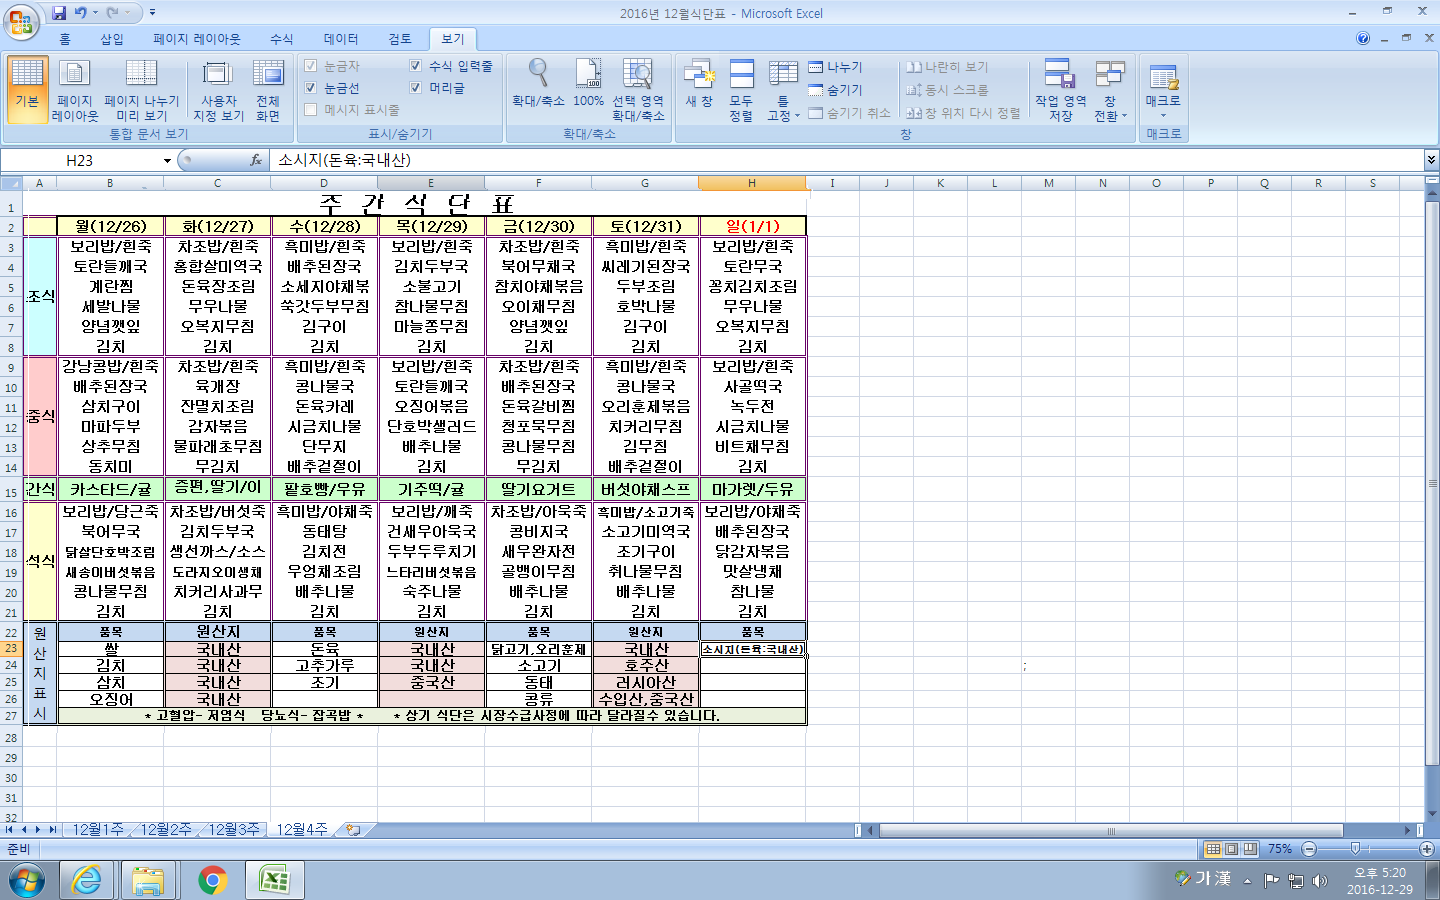1440x900 pixels.
Task: Open the 확대/축소 zoom dialog
Action: click(538, 84)
